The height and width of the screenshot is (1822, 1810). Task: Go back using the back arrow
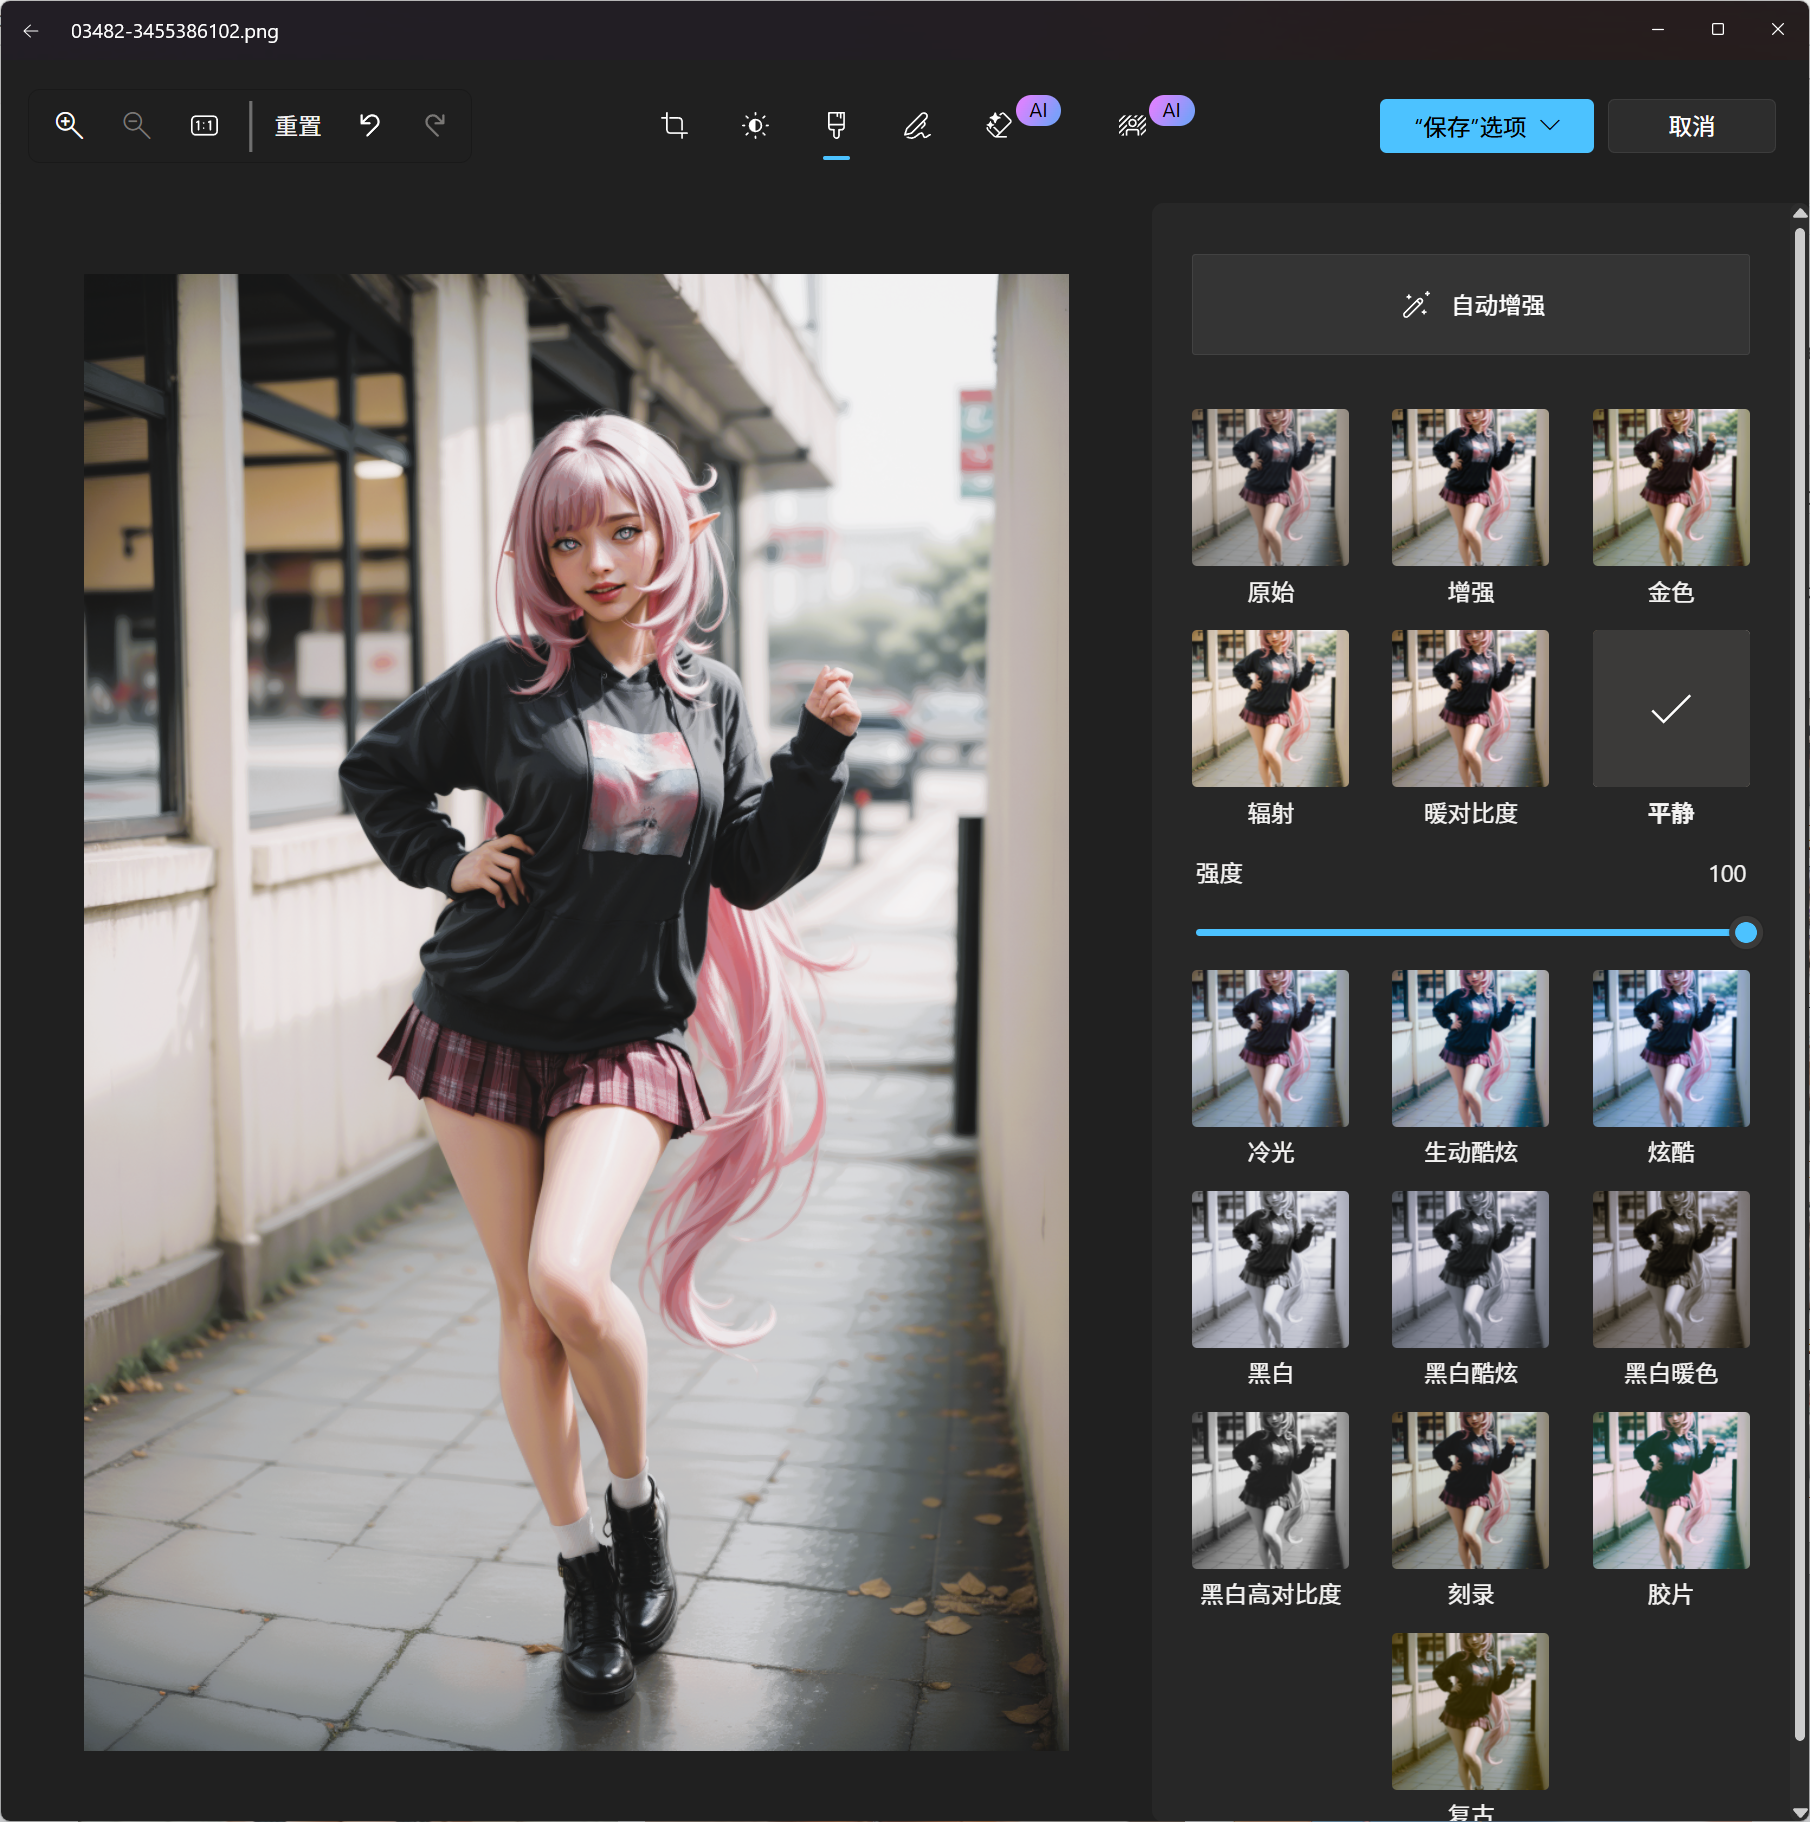[31, 31]
